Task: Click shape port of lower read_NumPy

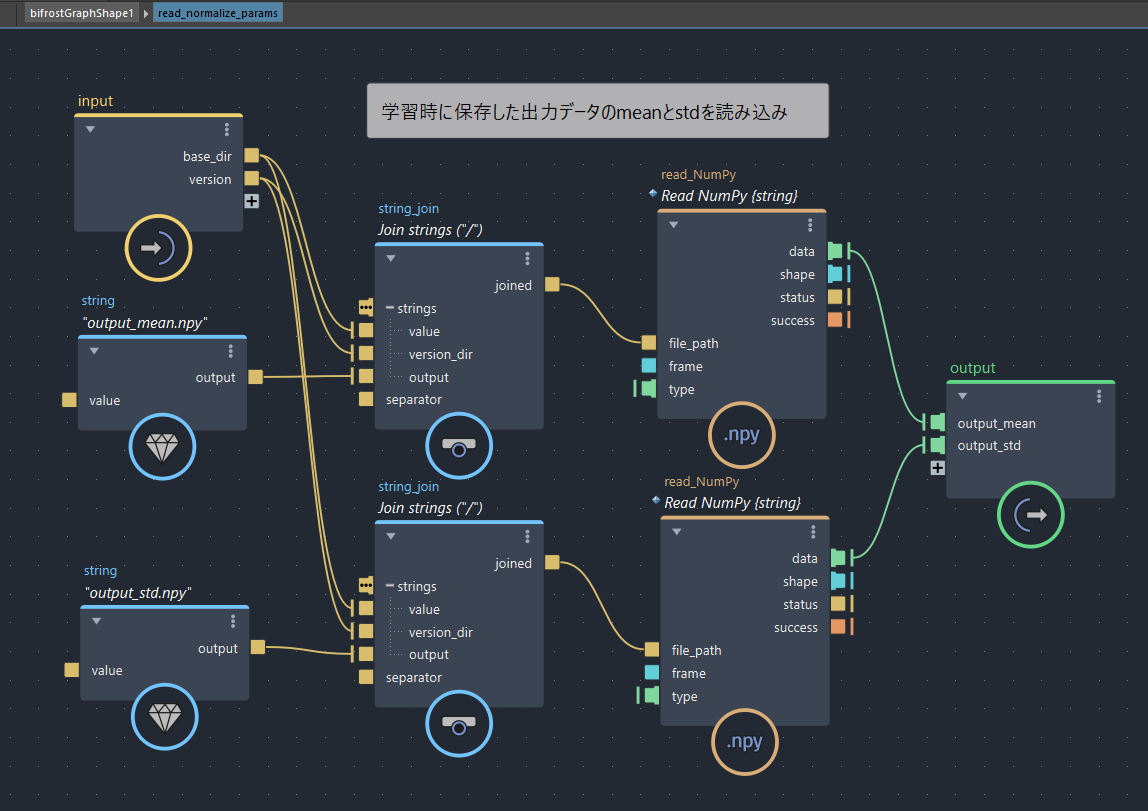Action: coord(838,581)
